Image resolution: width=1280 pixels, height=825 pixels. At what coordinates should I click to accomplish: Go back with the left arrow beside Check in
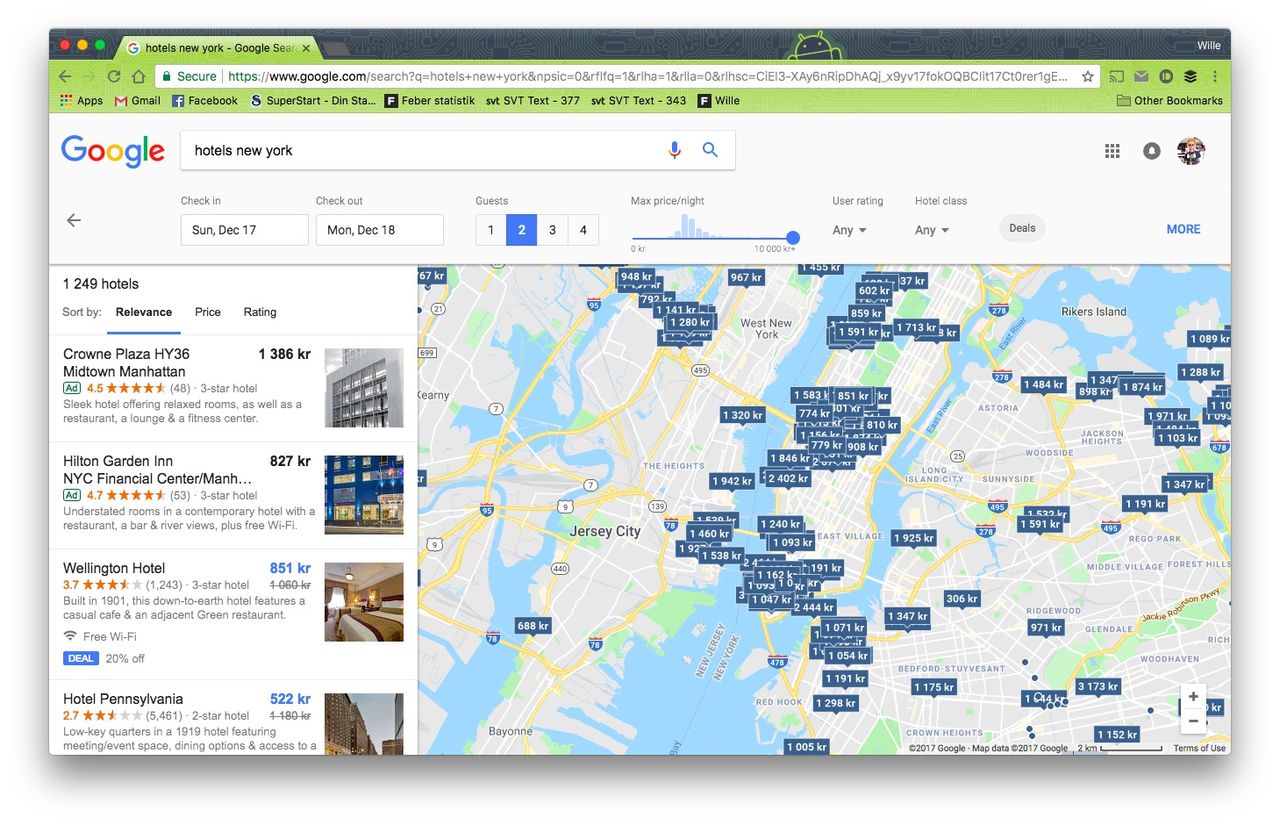click(74, 220)
